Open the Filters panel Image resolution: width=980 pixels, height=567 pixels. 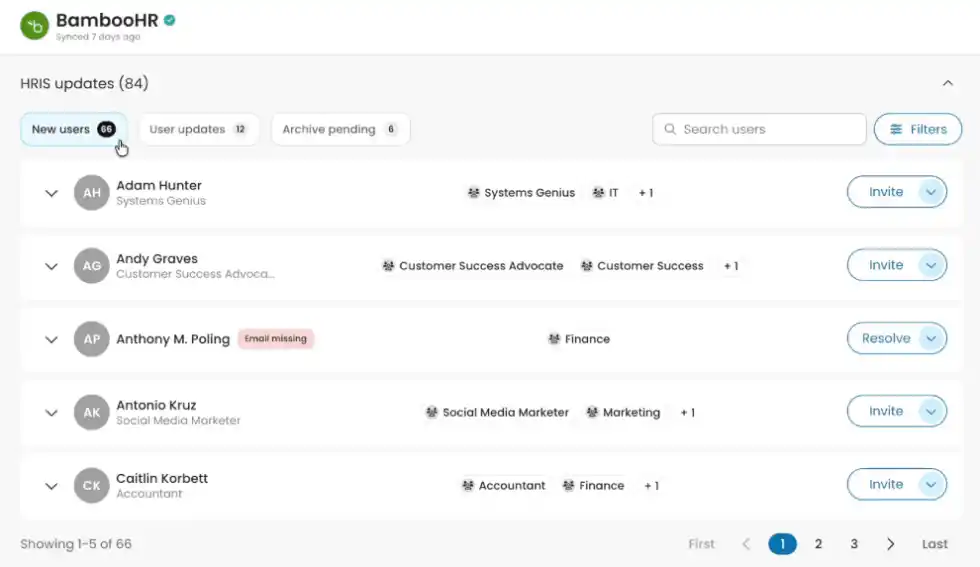point(918,129)
